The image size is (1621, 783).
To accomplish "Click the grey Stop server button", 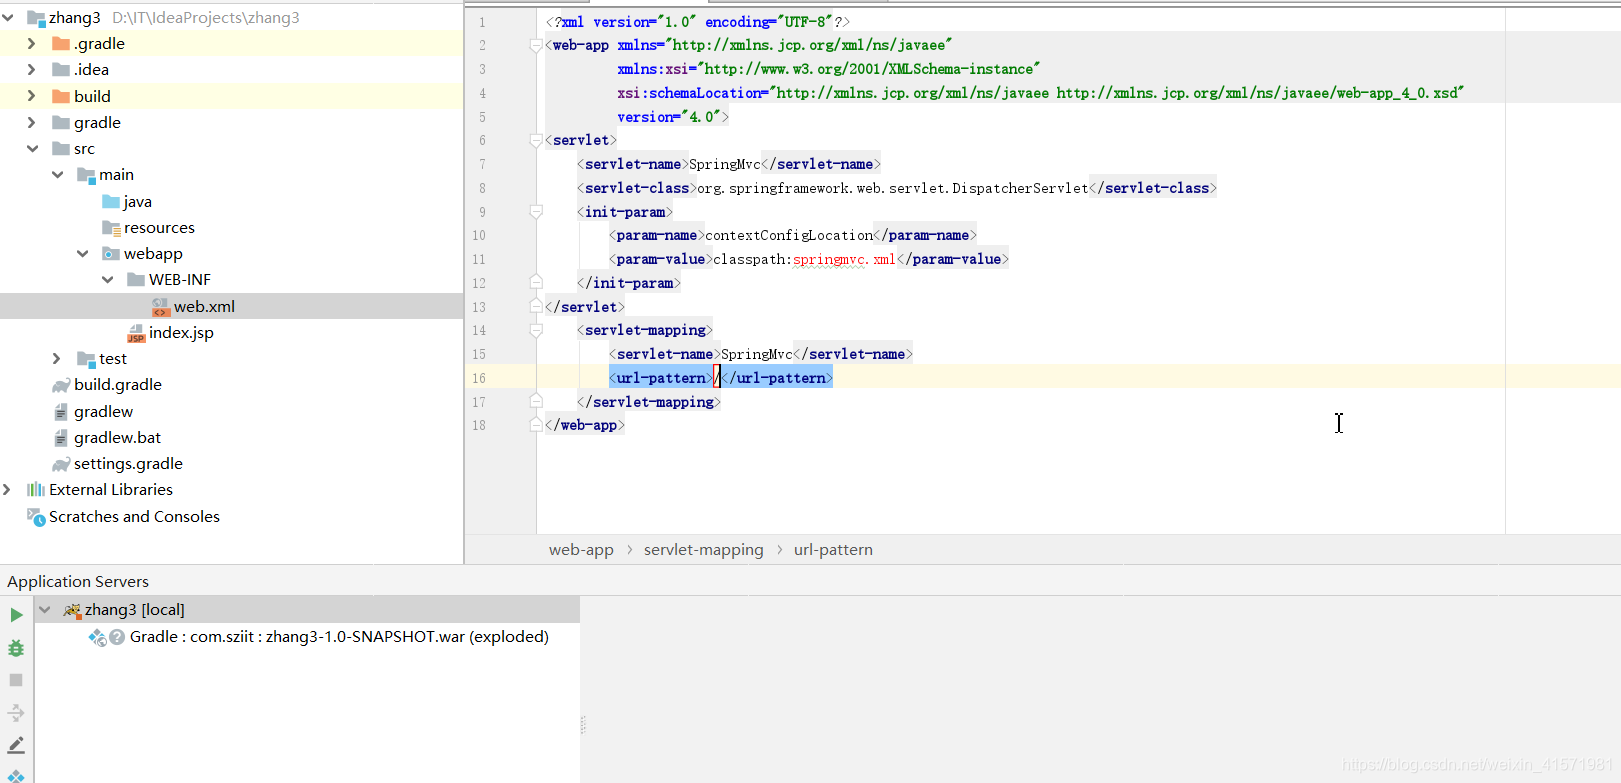I will (x=16, y=680).
